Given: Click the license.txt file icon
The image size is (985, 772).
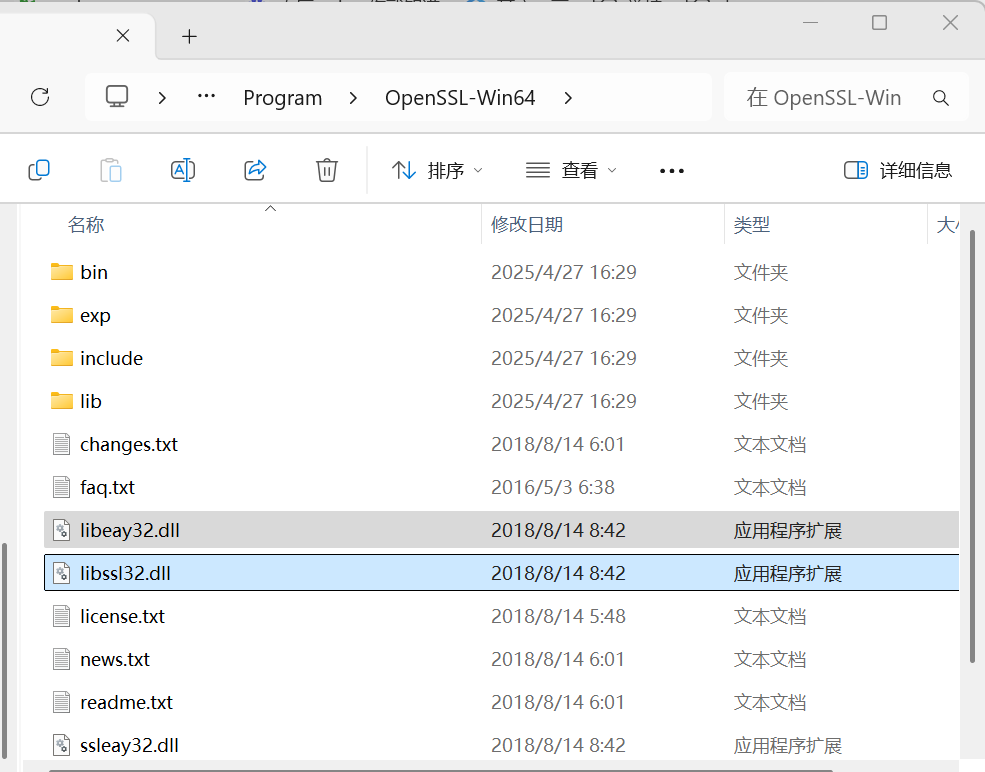Looking at the screenshot, I should [62, 616].
